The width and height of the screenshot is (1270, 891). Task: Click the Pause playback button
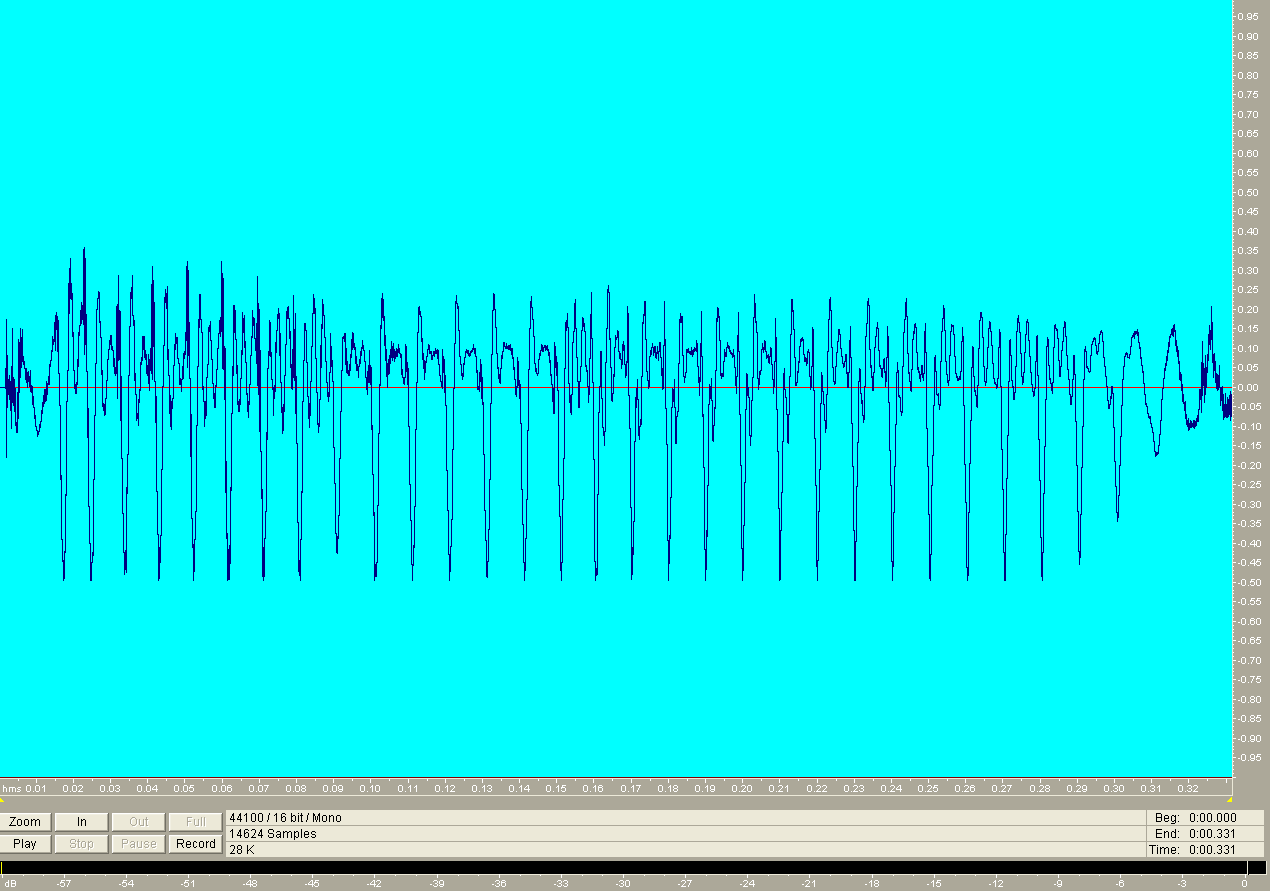click(139, 843)
